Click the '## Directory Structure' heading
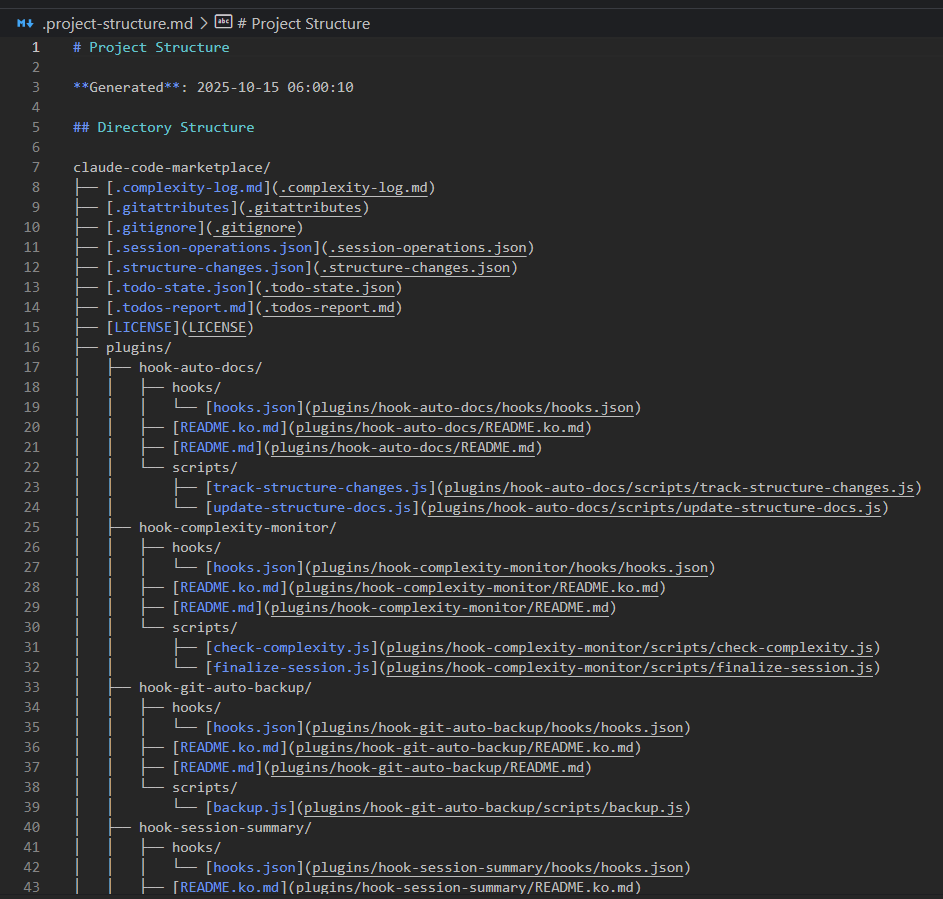The width and height of the screenshot is (943, 899). pyautogui.click(x=164, y=127)
